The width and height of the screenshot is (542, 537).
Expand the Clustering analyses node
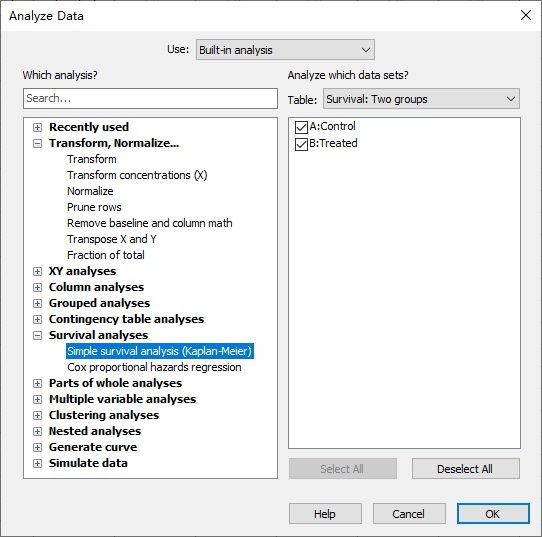(37, 415)
